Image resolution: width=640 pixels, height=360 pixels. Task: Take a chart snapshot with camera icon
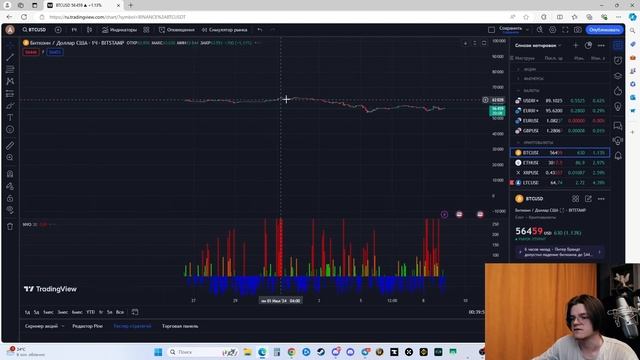[578, 30]
